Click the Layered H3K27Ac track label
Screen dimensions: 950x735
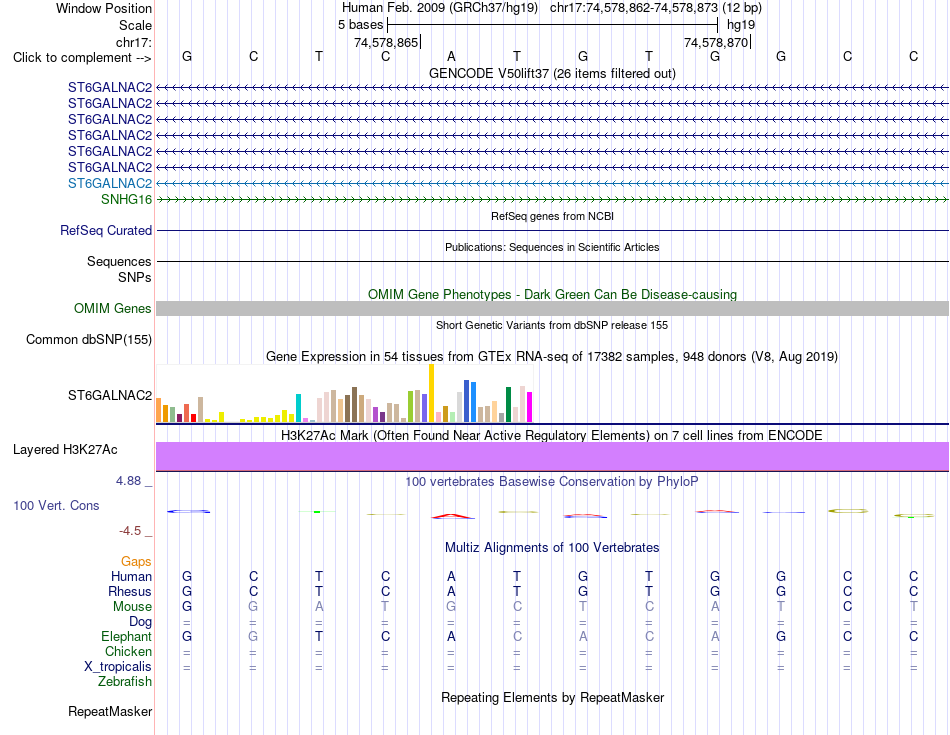(x=65, y=450)
